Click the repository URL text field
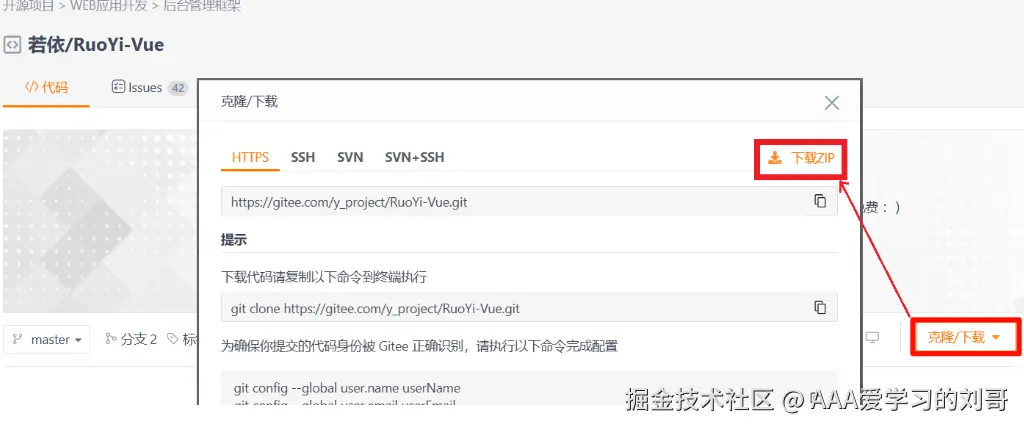The height and width of the screenshot is (429, 1024). pos(529,202)
